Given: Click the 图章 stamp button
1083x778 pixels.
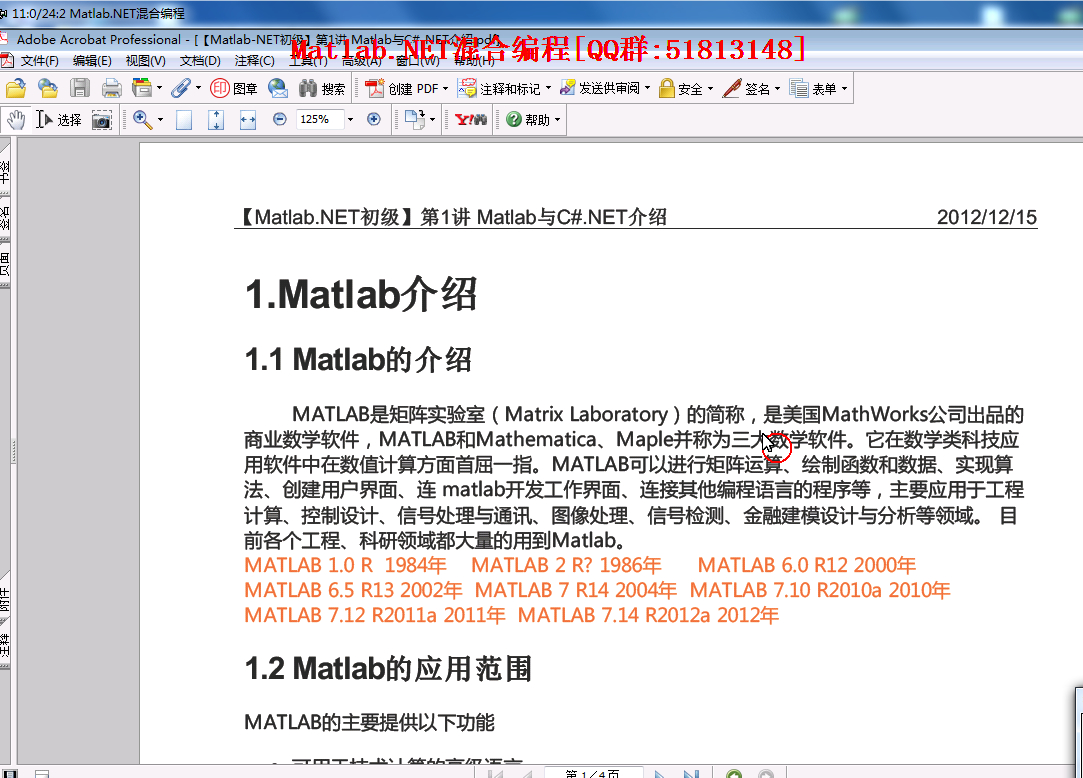Looking at the screenshot, I should click(x=234, y=88).
